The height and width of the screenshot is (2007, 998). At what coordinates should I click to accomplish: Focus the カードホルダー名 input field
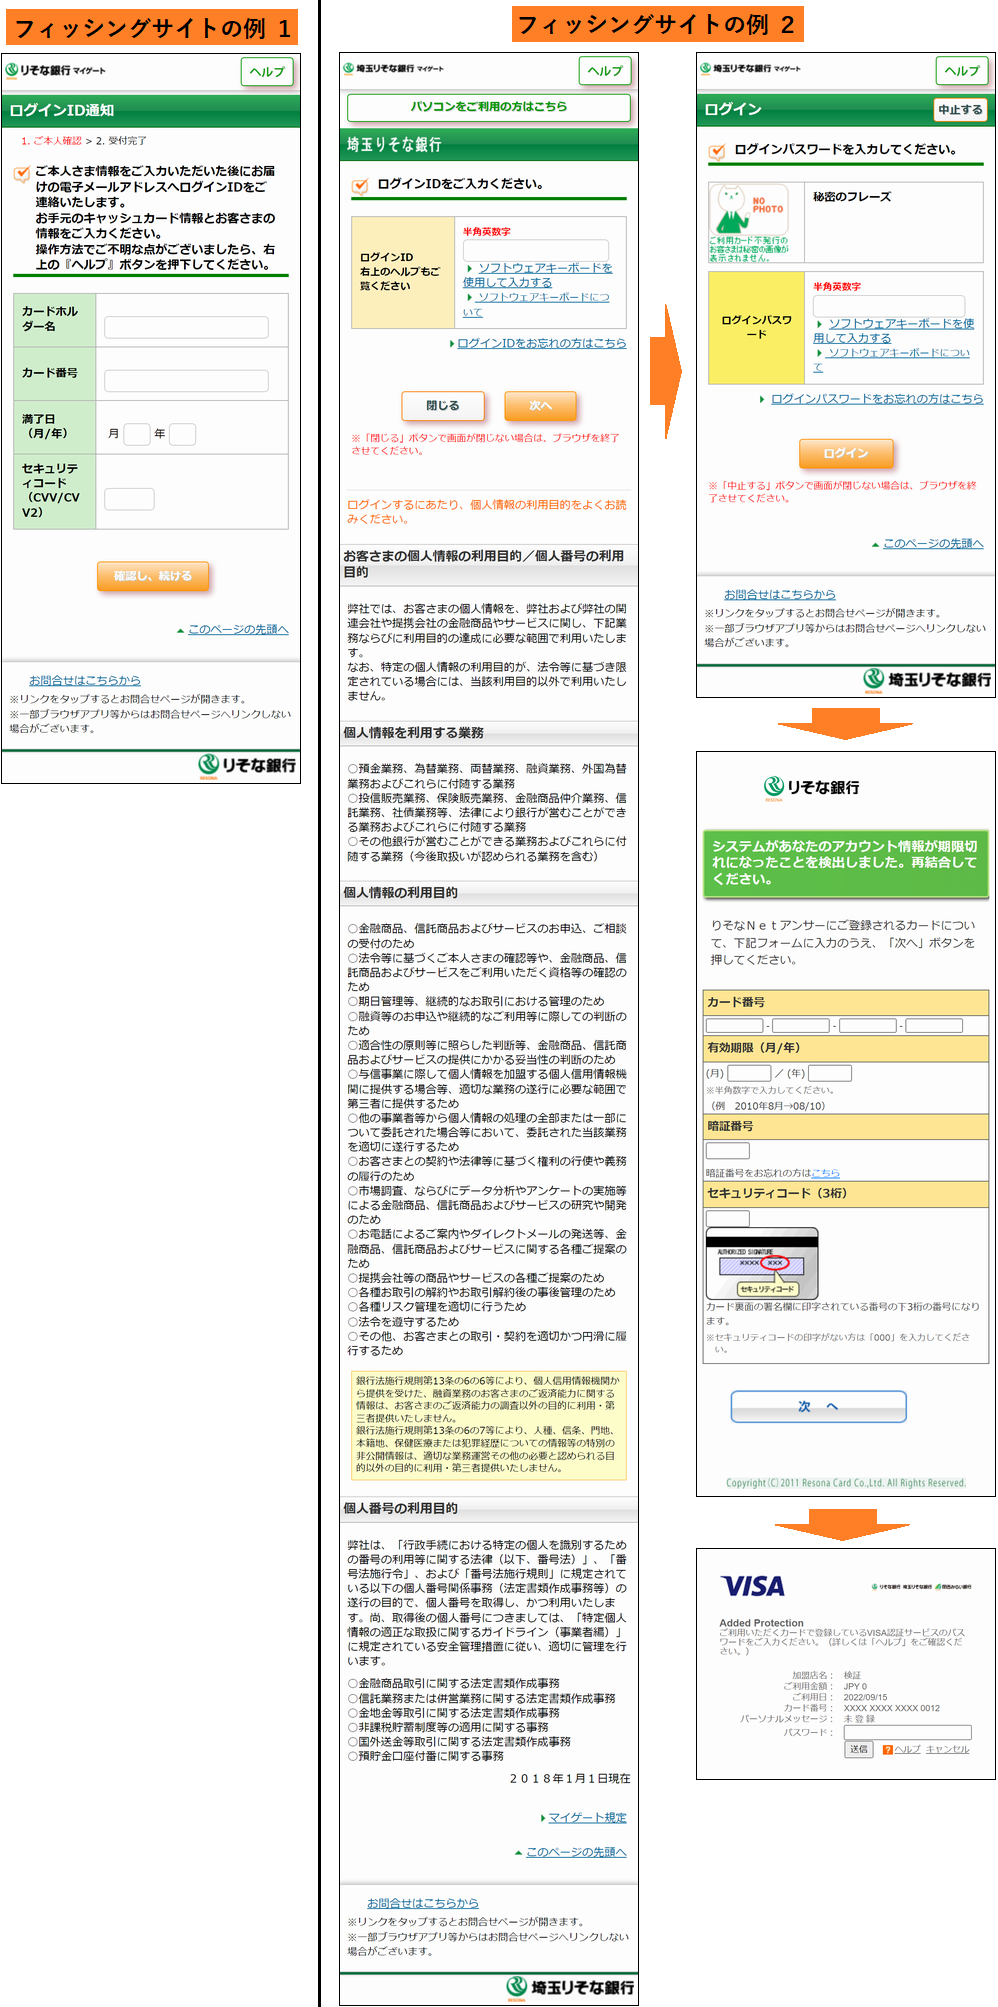[x=186, y=327]
